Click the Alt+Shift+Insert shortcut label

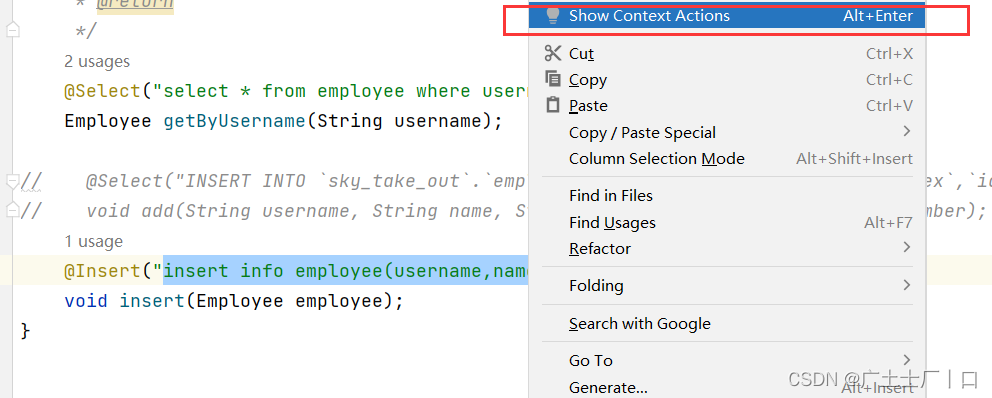(855, 158)
